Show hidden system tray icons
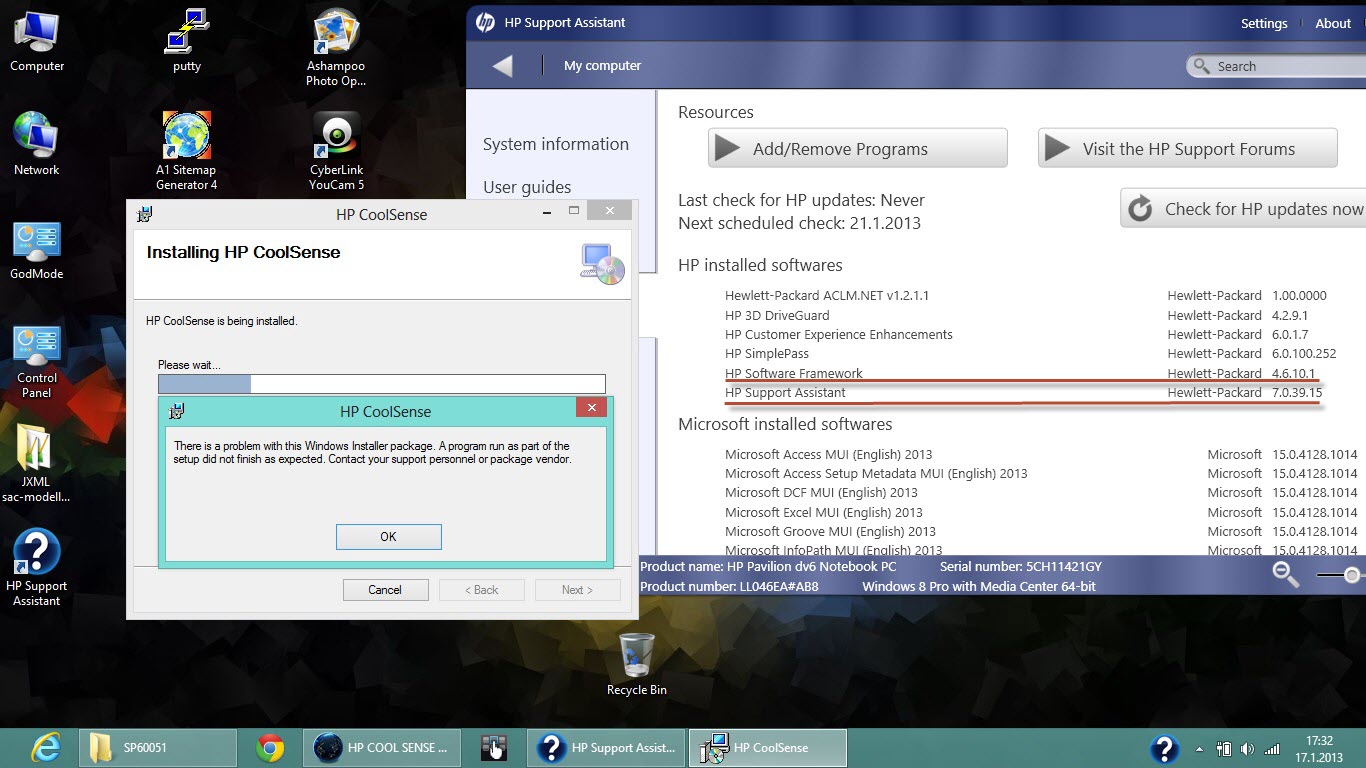 (1199, 749)
